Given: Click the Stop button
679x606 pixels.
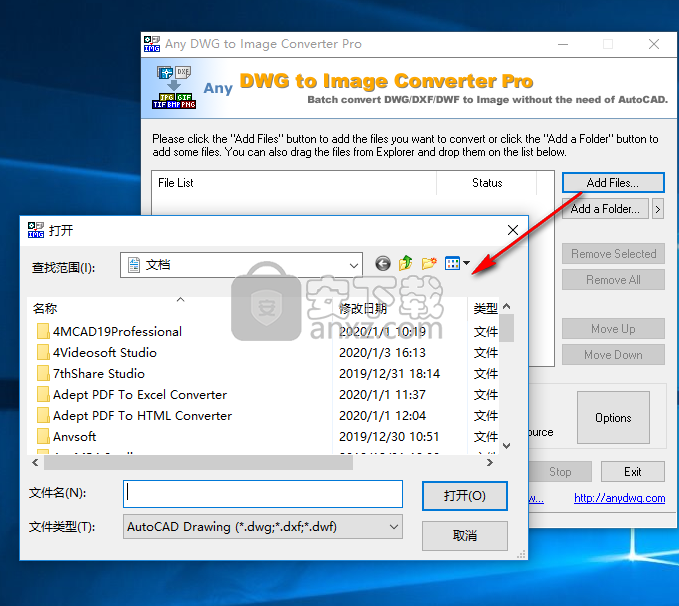Looking at the screenshot, I should (560, 472).
